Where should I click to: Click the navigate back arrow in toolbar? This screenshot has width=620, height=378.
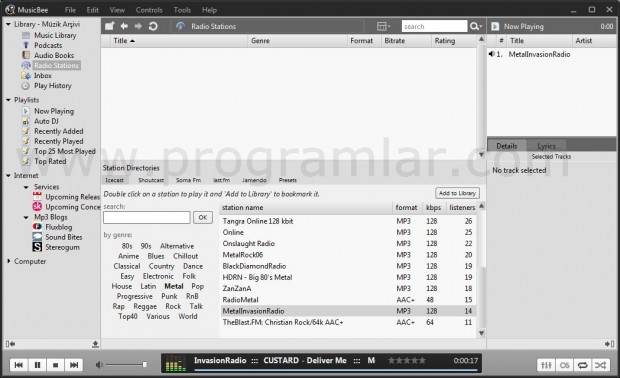click(124, 26)
